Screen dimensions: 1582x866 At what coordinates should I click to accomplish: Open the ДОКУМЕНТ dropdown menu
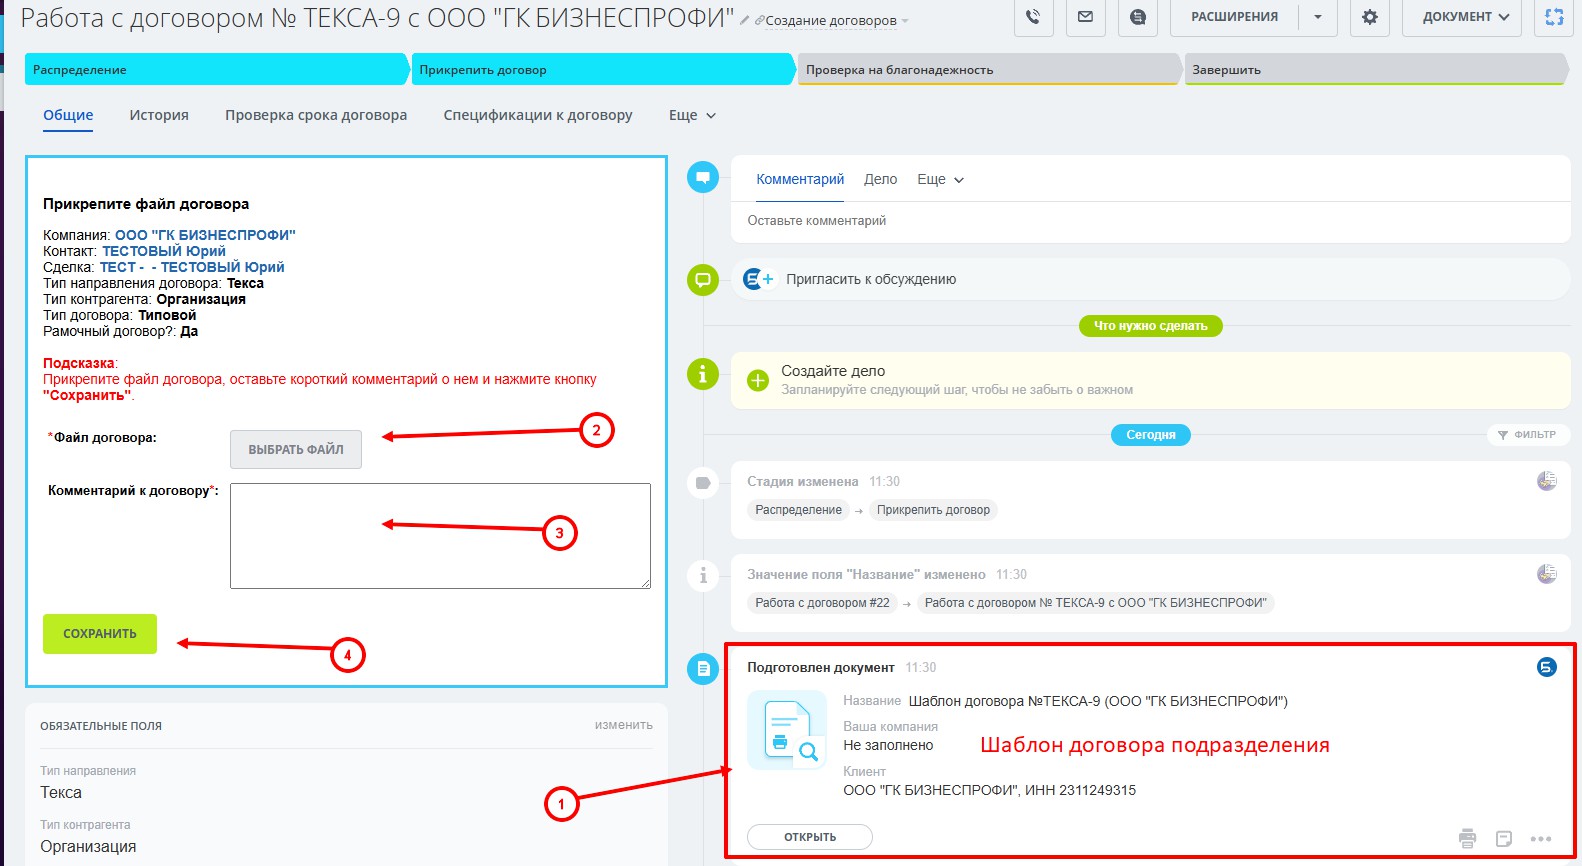1462,17
